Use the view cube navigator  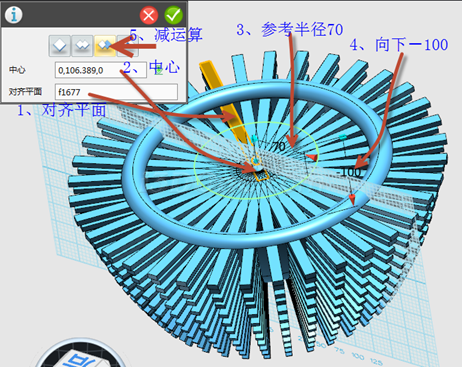pos(81,354)
